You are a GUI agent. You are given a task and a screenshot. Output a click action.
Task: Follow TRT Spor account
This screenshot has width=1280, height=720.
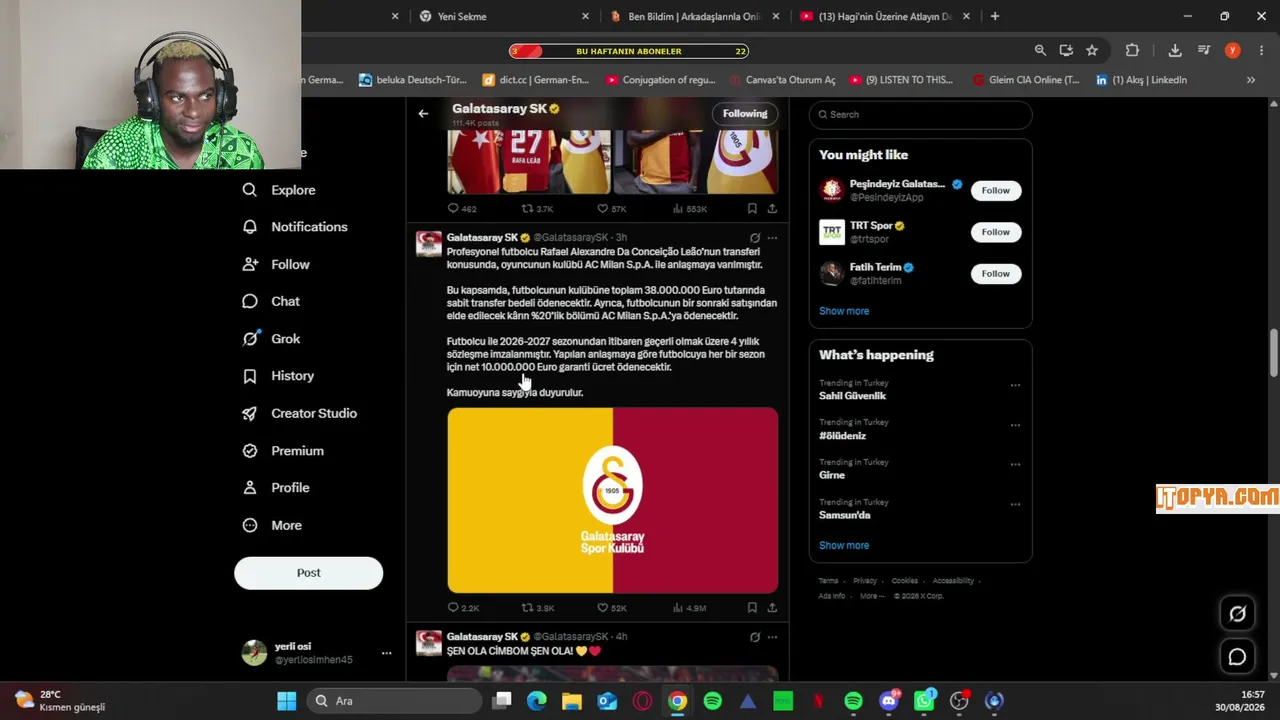click(x=995, y=232)
